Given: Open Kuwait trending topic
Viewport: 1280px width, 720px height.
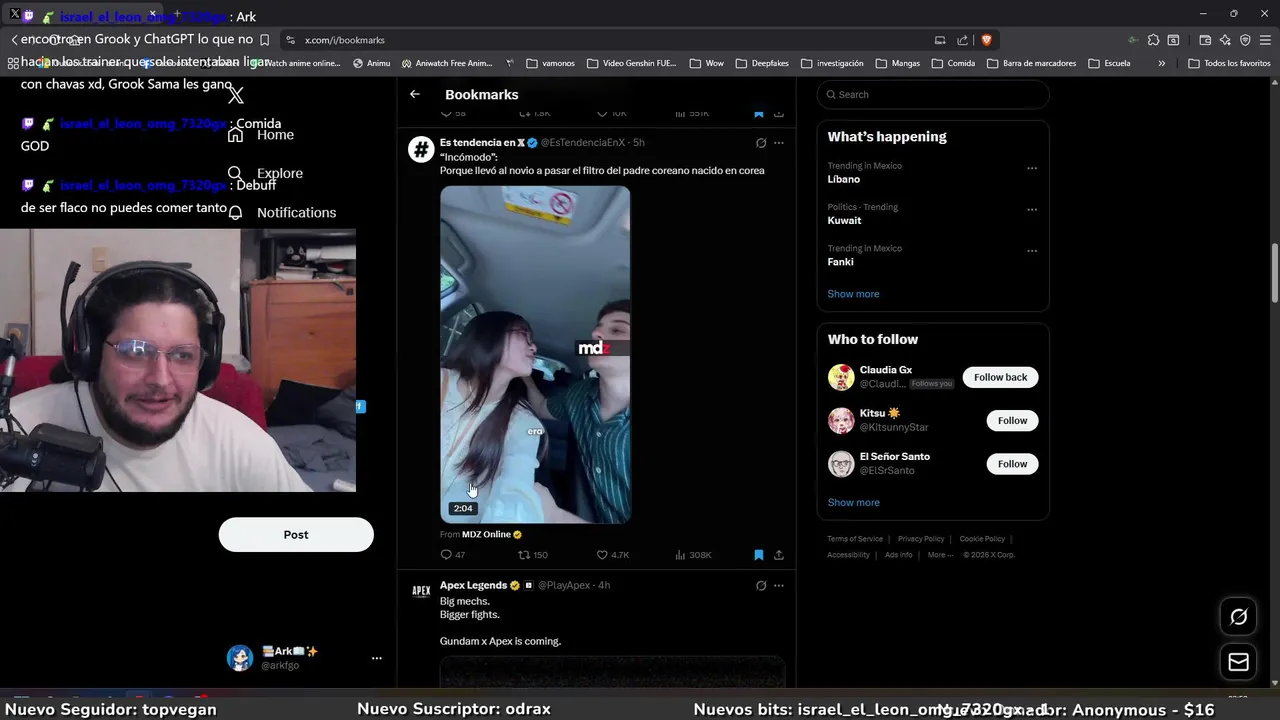Looking at the screenshot, I should [844, 220].
